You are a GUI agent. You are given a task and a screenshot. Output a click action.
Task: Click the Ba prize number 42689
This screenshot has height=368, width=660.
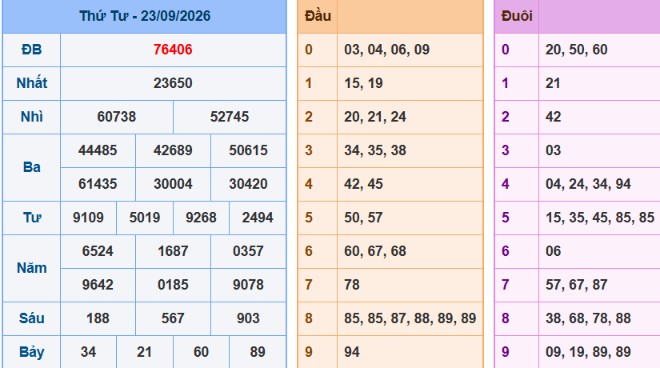coord(173,150)
